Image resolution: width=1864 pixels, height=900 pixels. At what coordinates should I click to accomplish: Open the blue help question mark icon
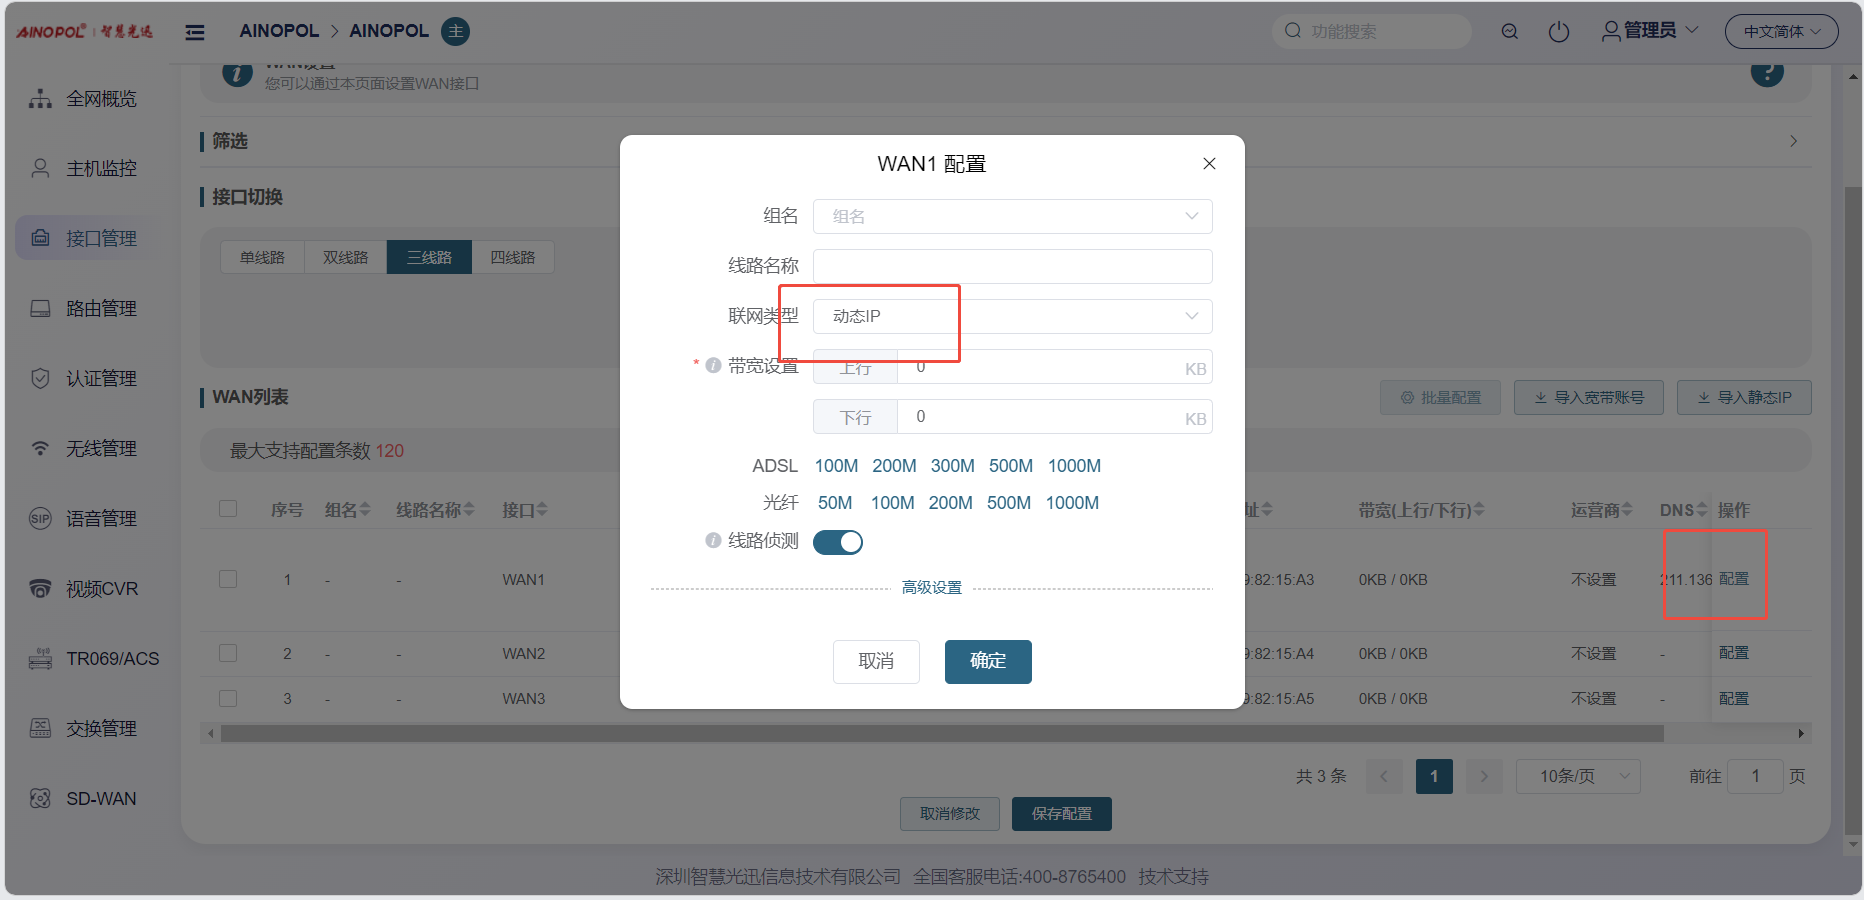point(1766,72)
